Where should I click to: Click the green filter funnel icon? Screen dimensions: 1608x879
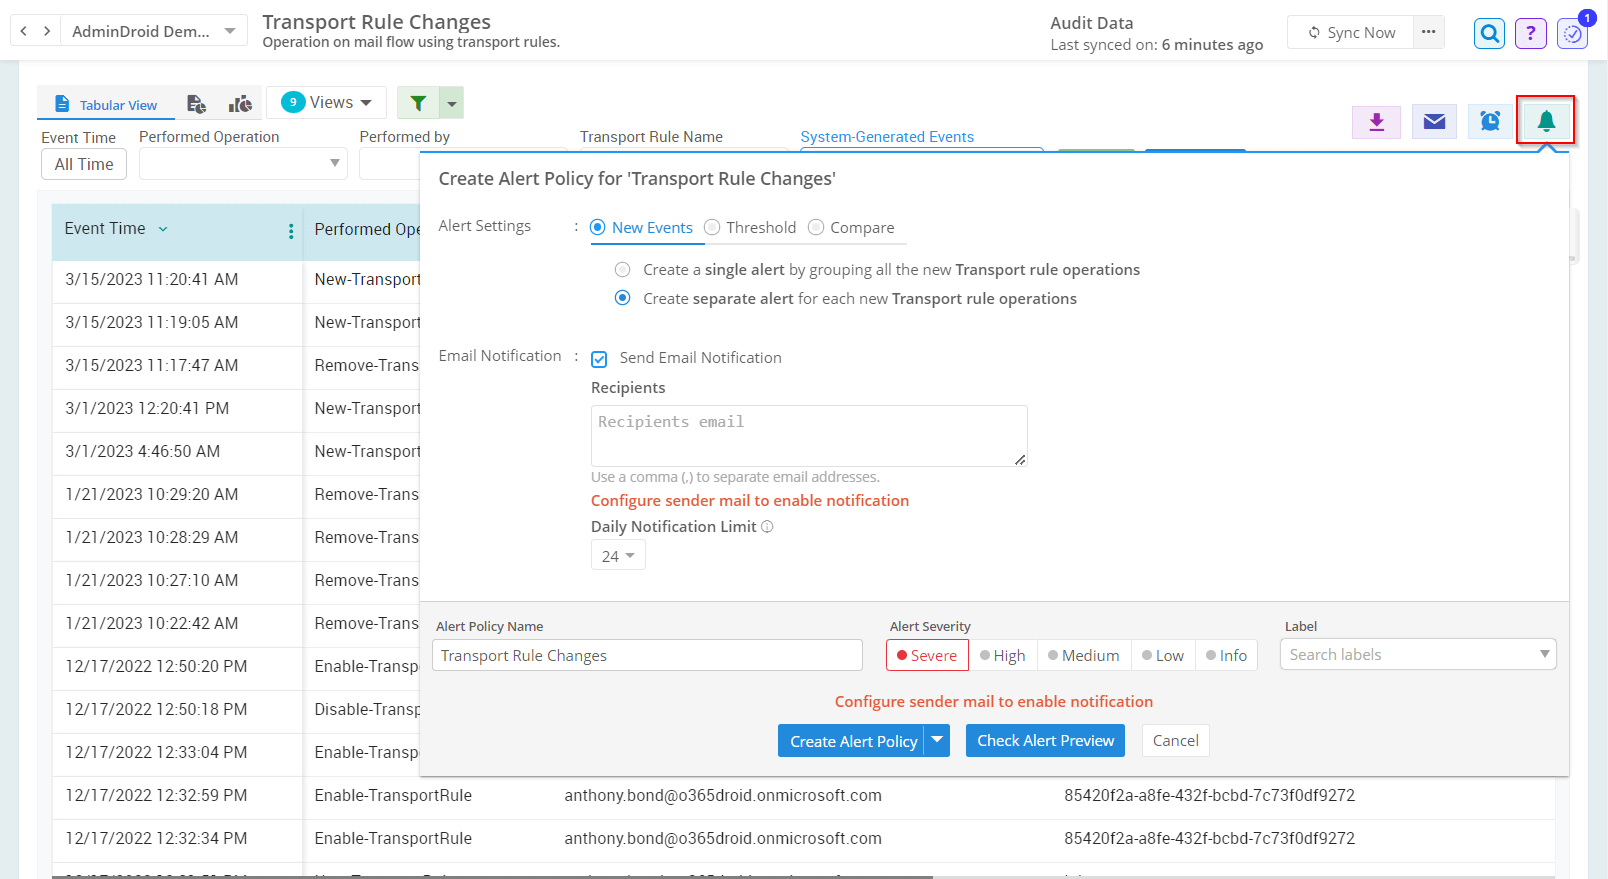[418, 103]
